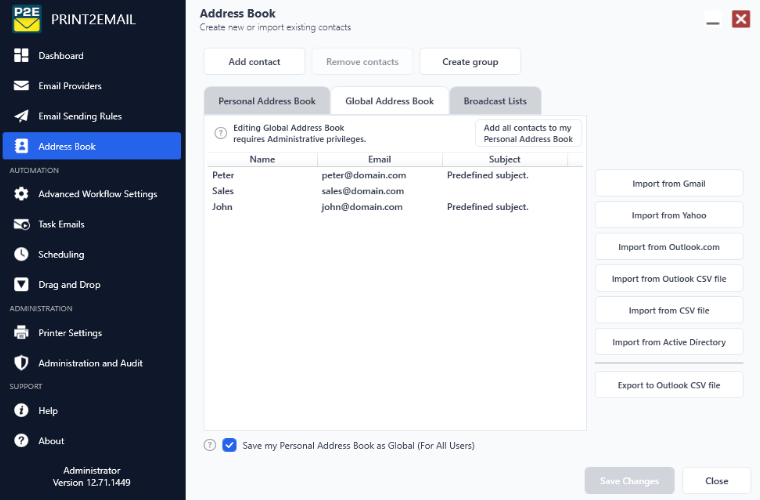The height and width of the screenshot is (500, 760).
Task: Click the Advanced Workflow Settings gear icon
Action: point(21,194)
